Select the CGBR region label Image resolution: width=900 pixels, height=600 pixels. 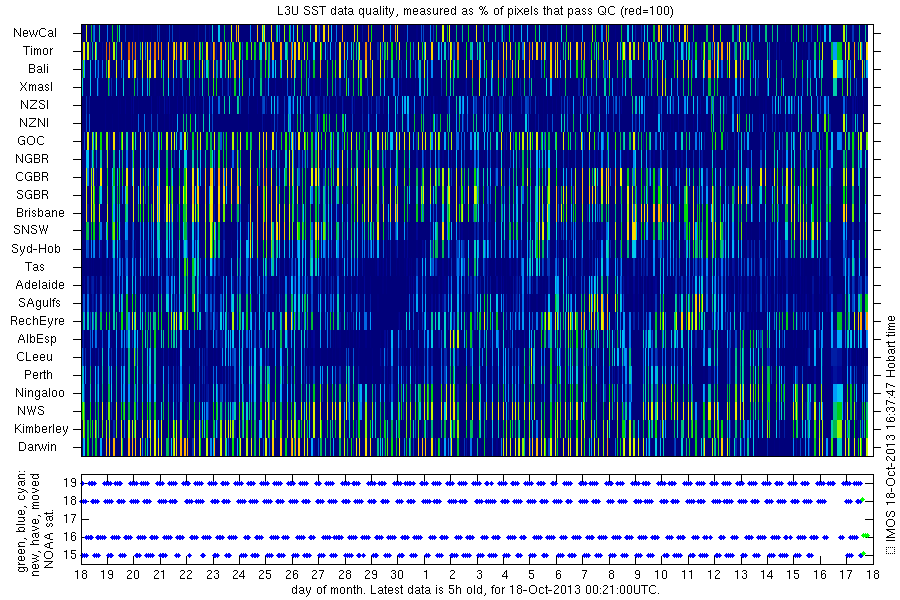(x=32, y=176)
